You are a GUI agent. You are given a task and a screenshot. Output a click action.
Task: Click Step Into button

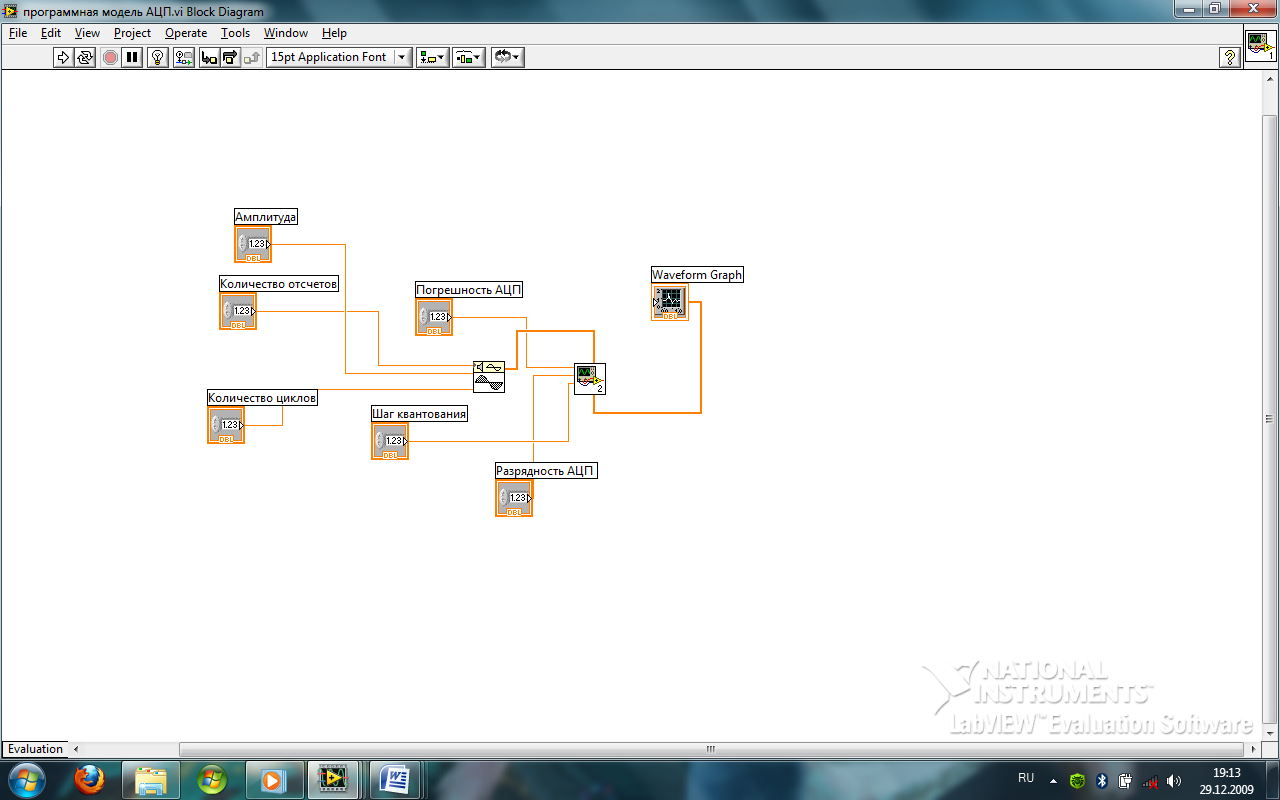click(x=209, y=57)
